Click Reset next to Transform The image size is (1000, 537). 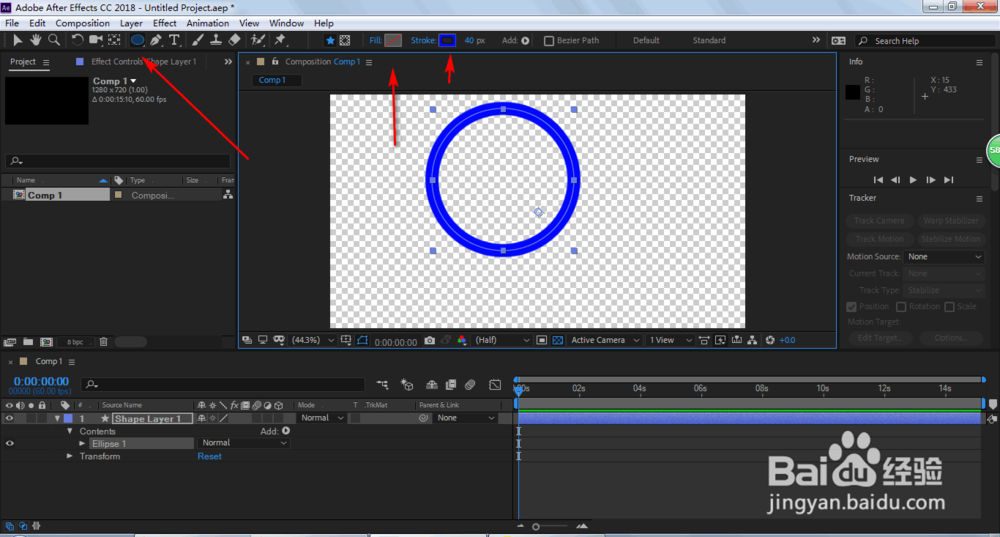point(209,457)
